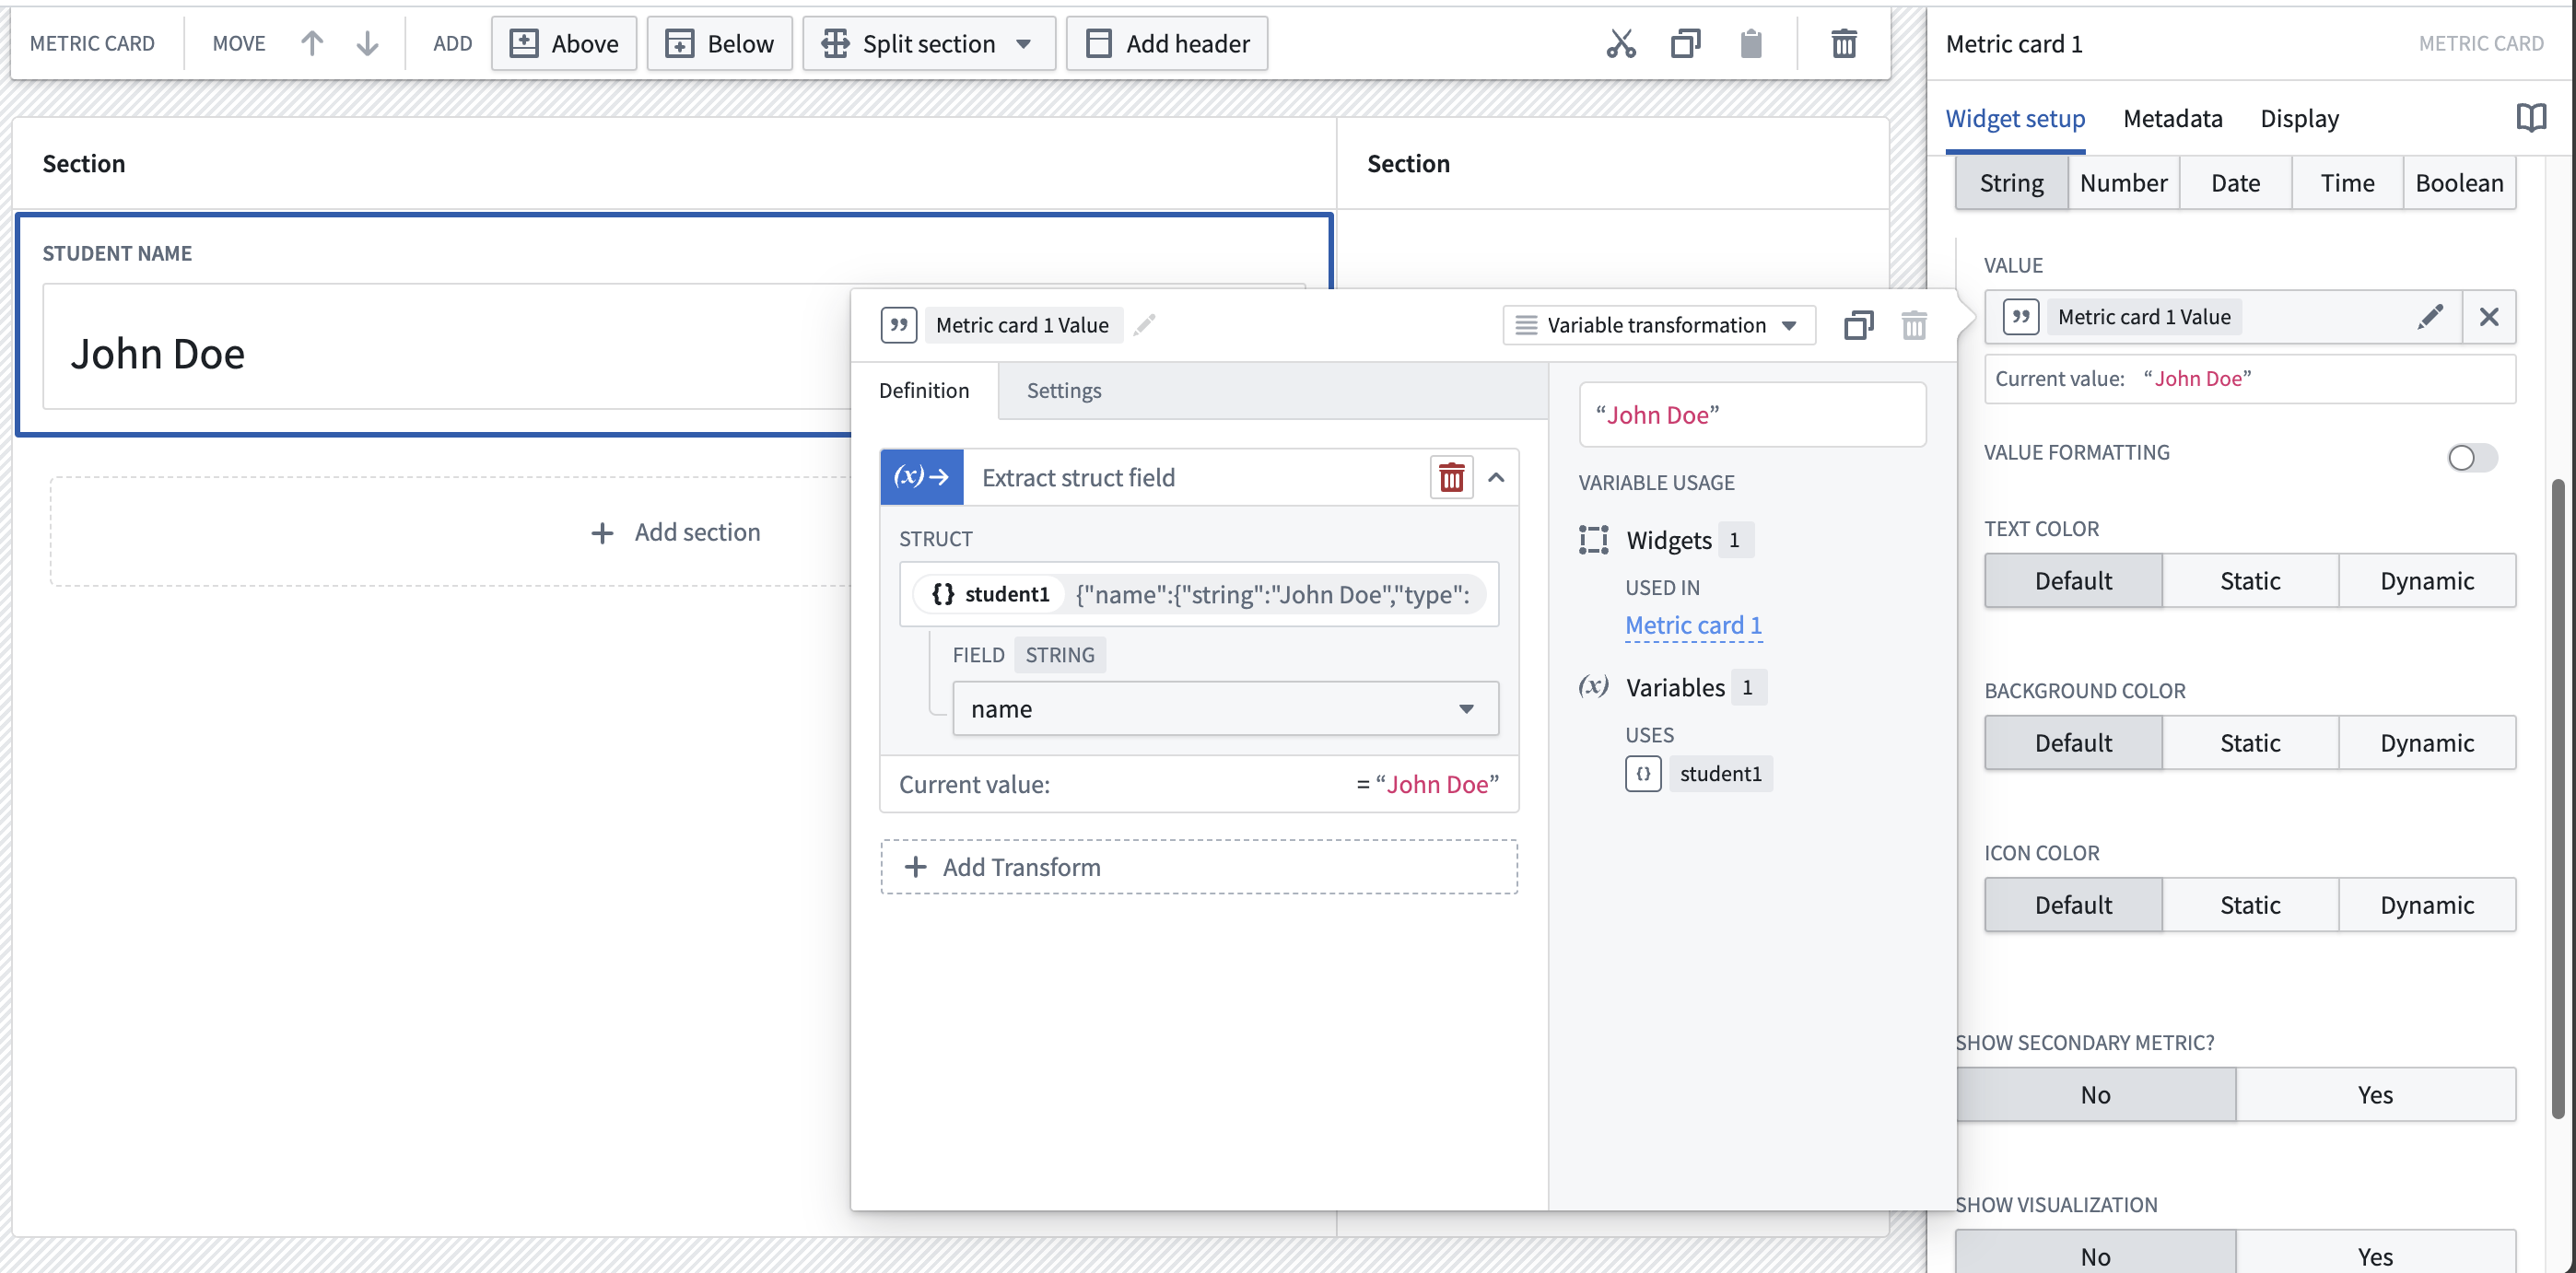Click the paste clipboard icon in toolbar
Viewport: 2576px width, 1273px height.
pos(1750,44)
